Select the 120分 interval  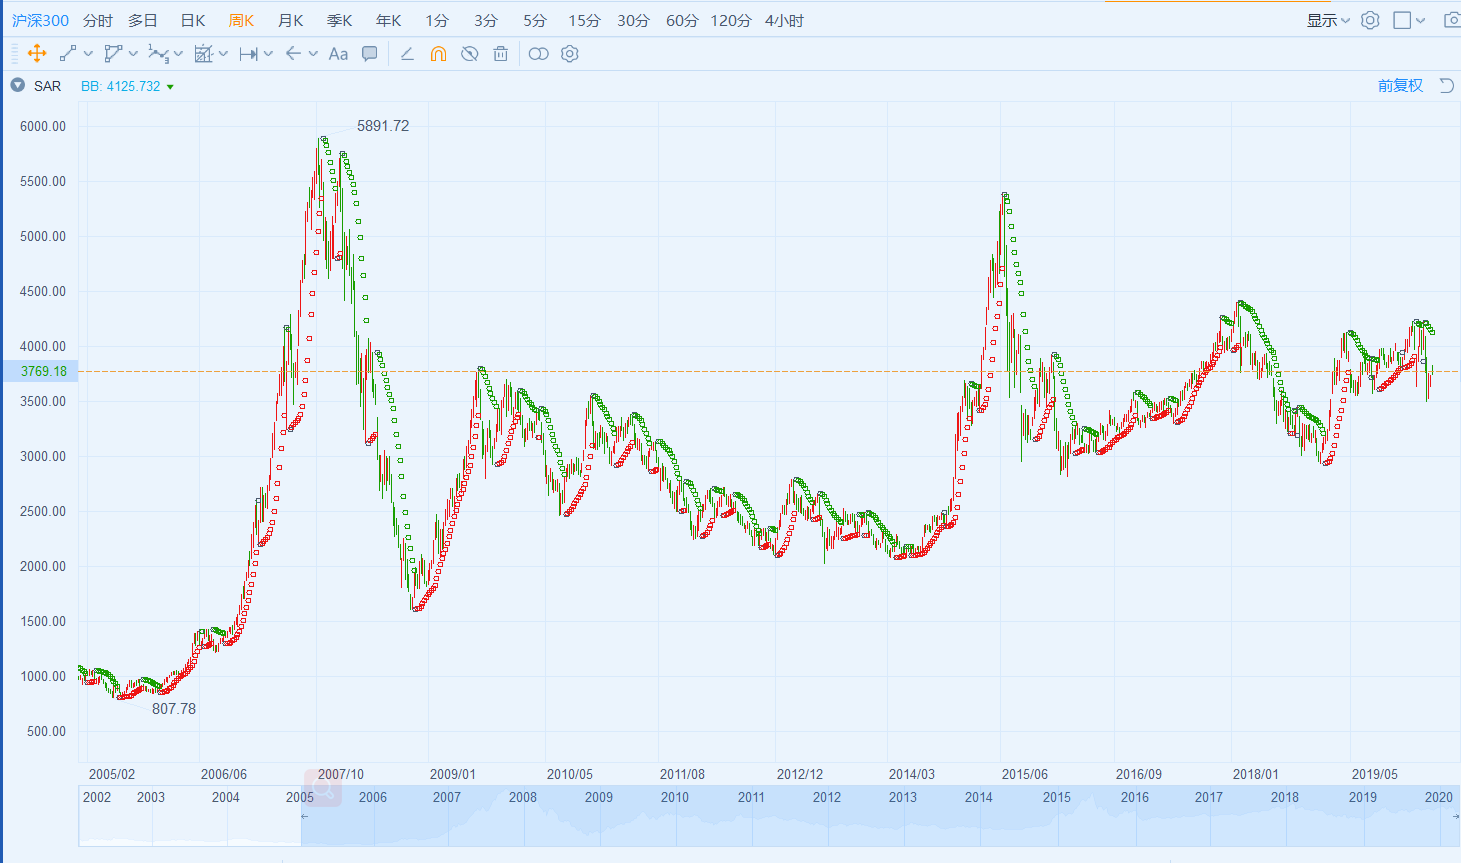coord(731,20)
